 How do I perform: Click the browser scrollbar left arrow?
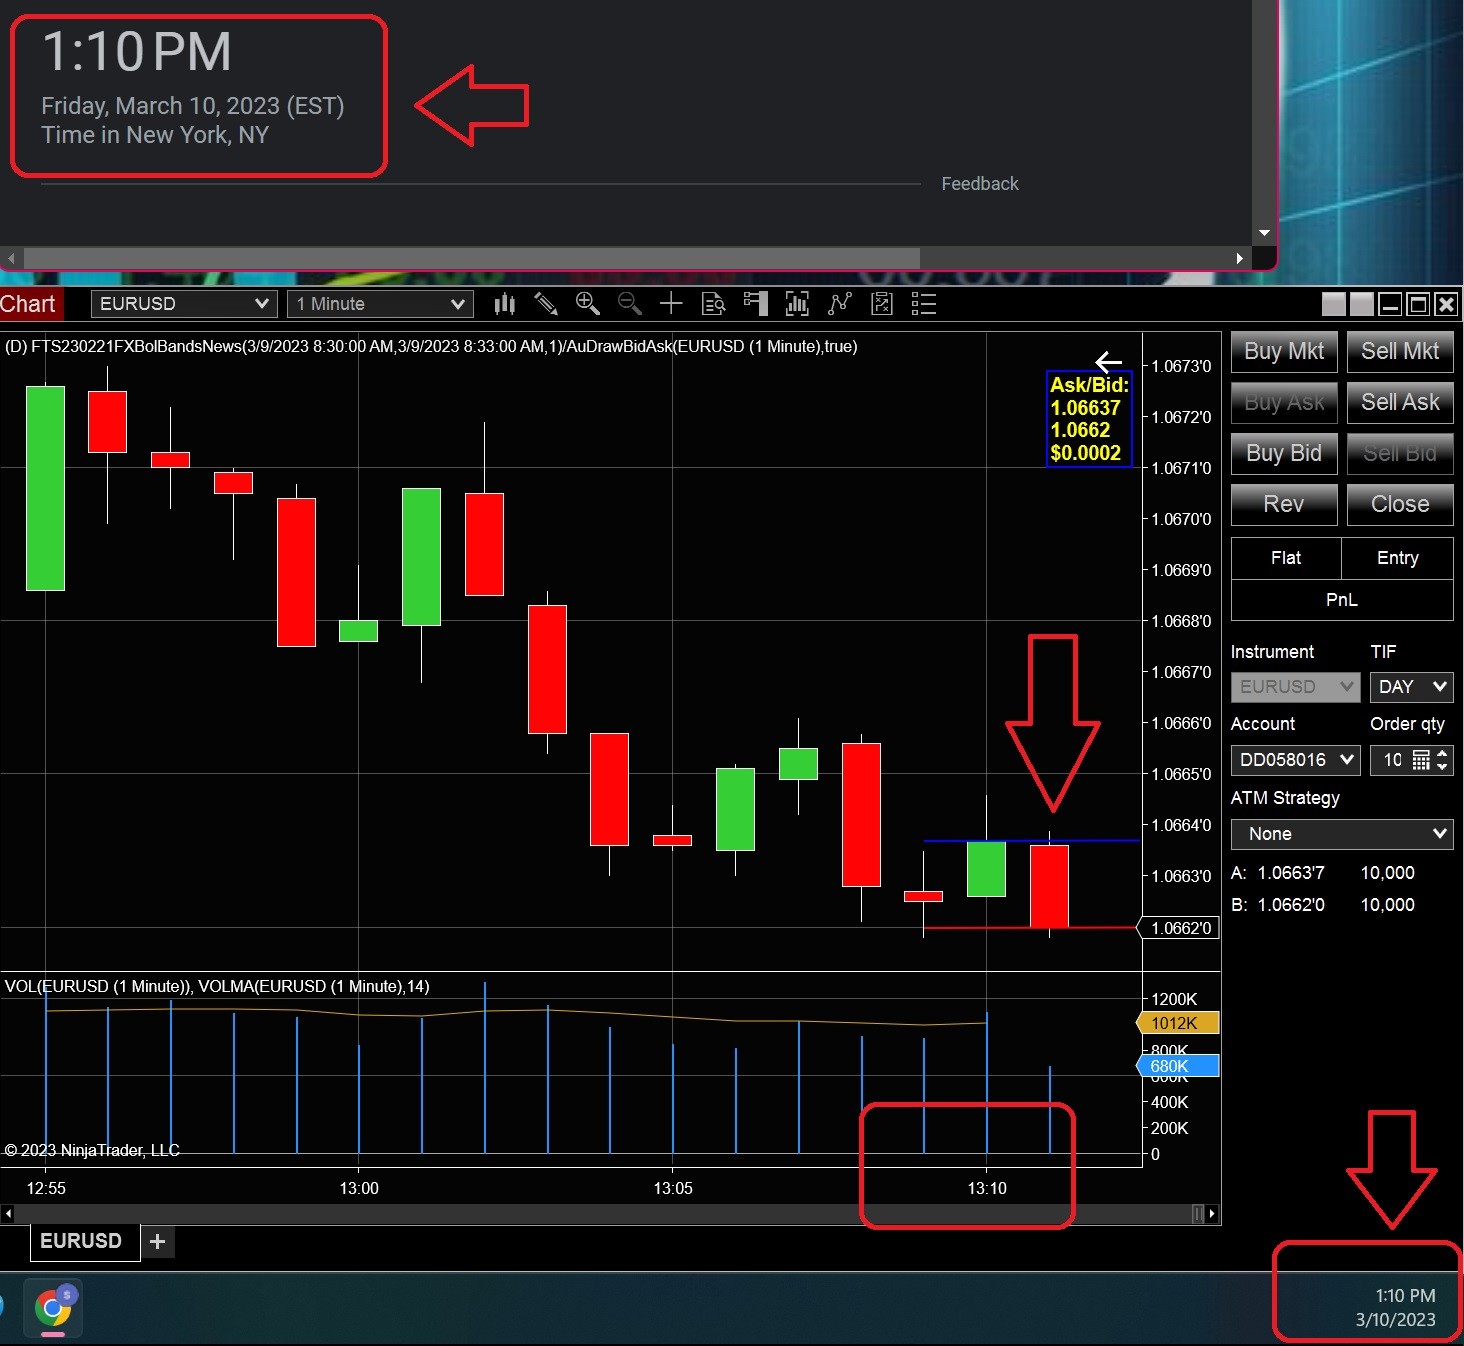pyautogui.click(x=11, y=258)
